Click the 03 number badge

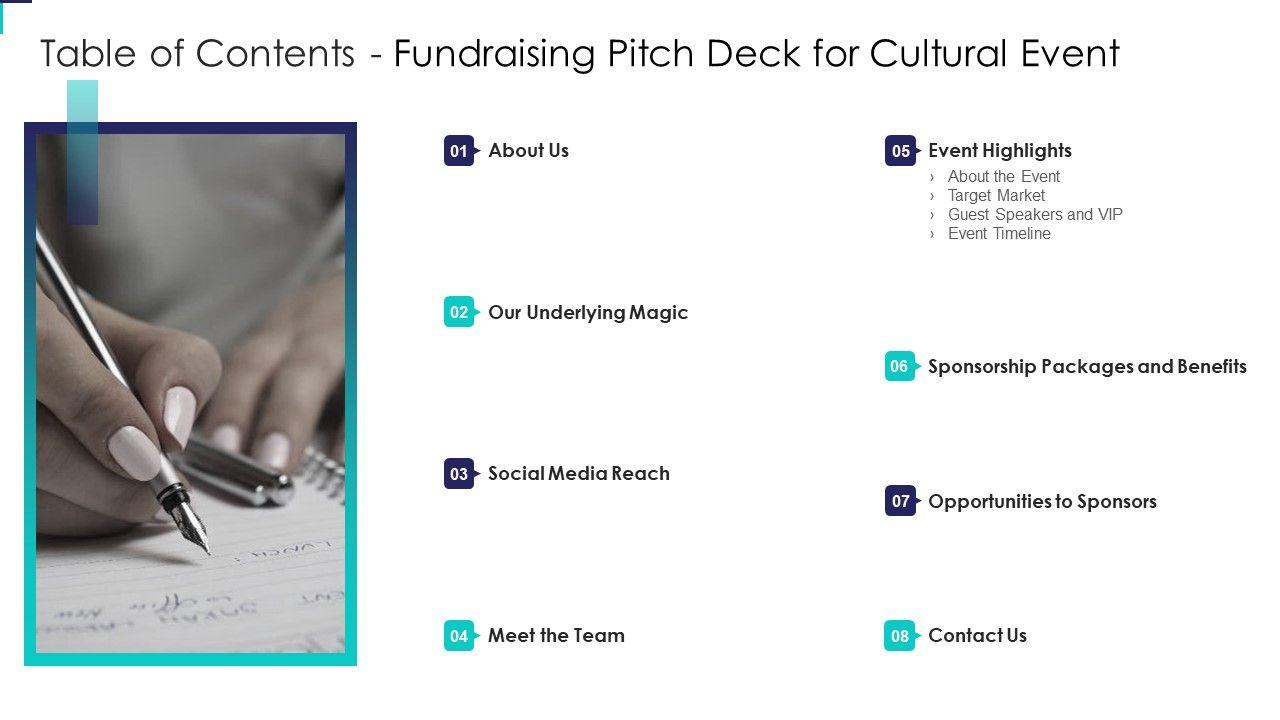tap(459, 474)
